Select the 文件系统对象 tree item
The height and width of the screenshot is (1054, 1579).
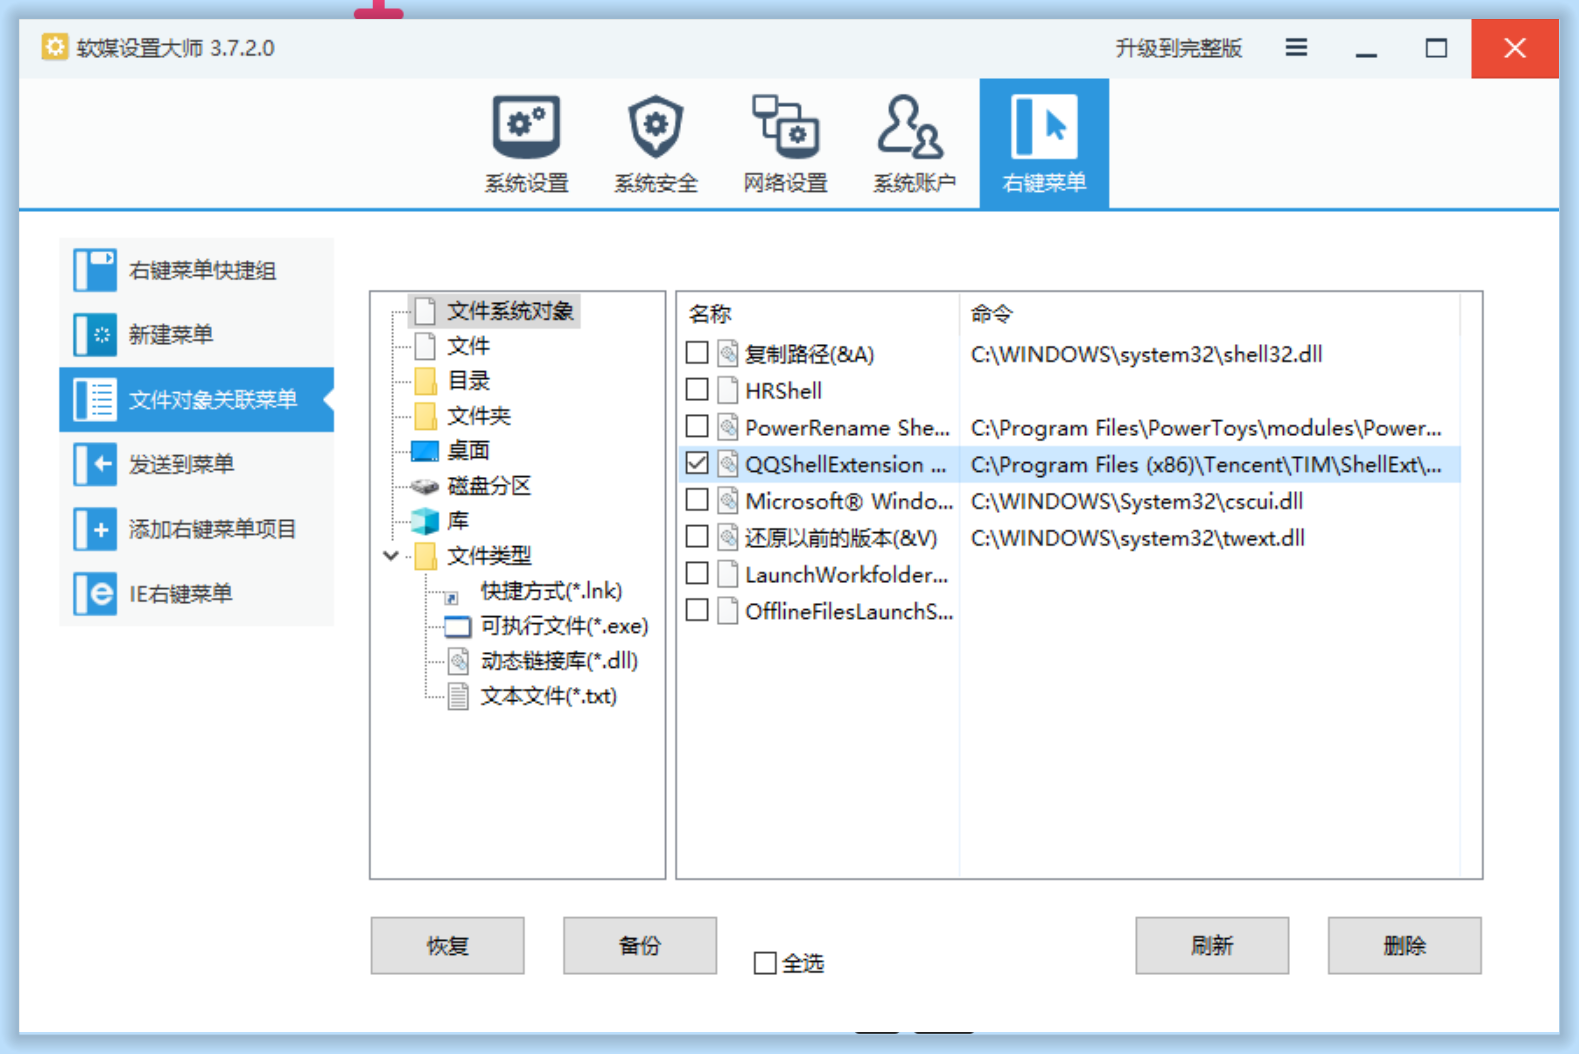510,311
